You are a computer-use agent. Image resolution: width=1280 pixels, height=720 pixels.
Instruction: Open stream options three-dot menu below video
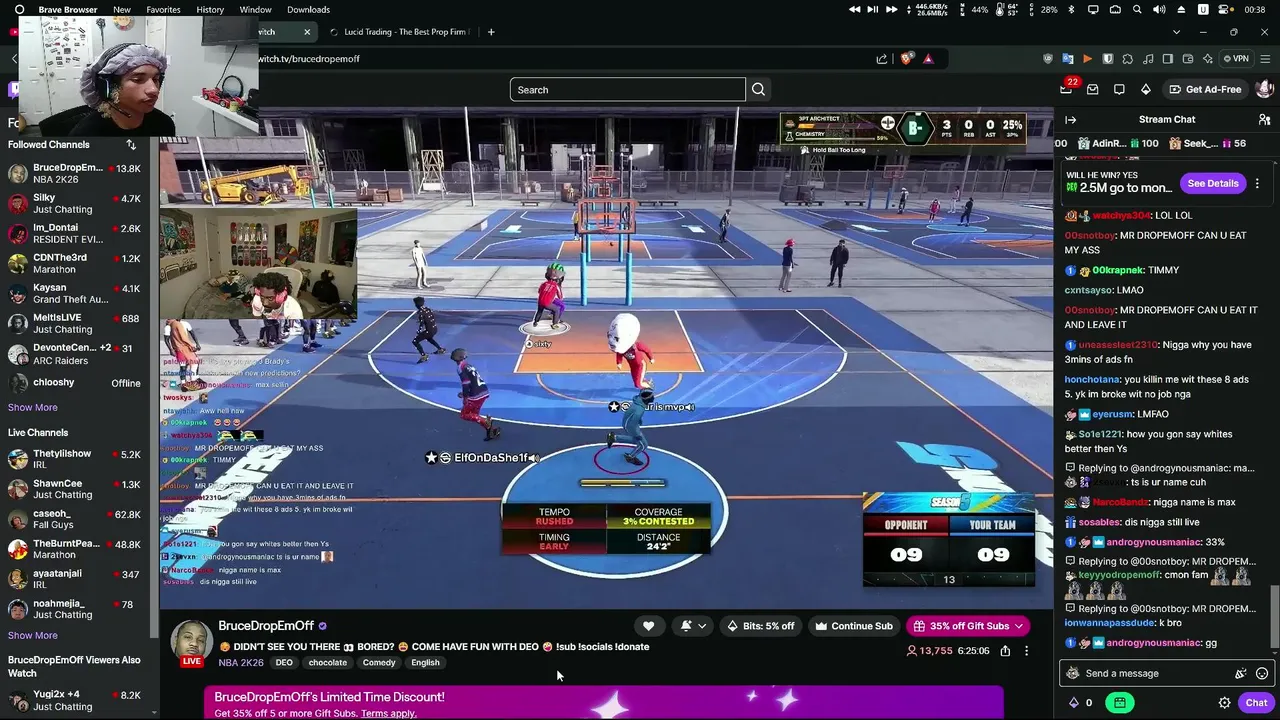pyautogui.click(x=1026, y=651)
